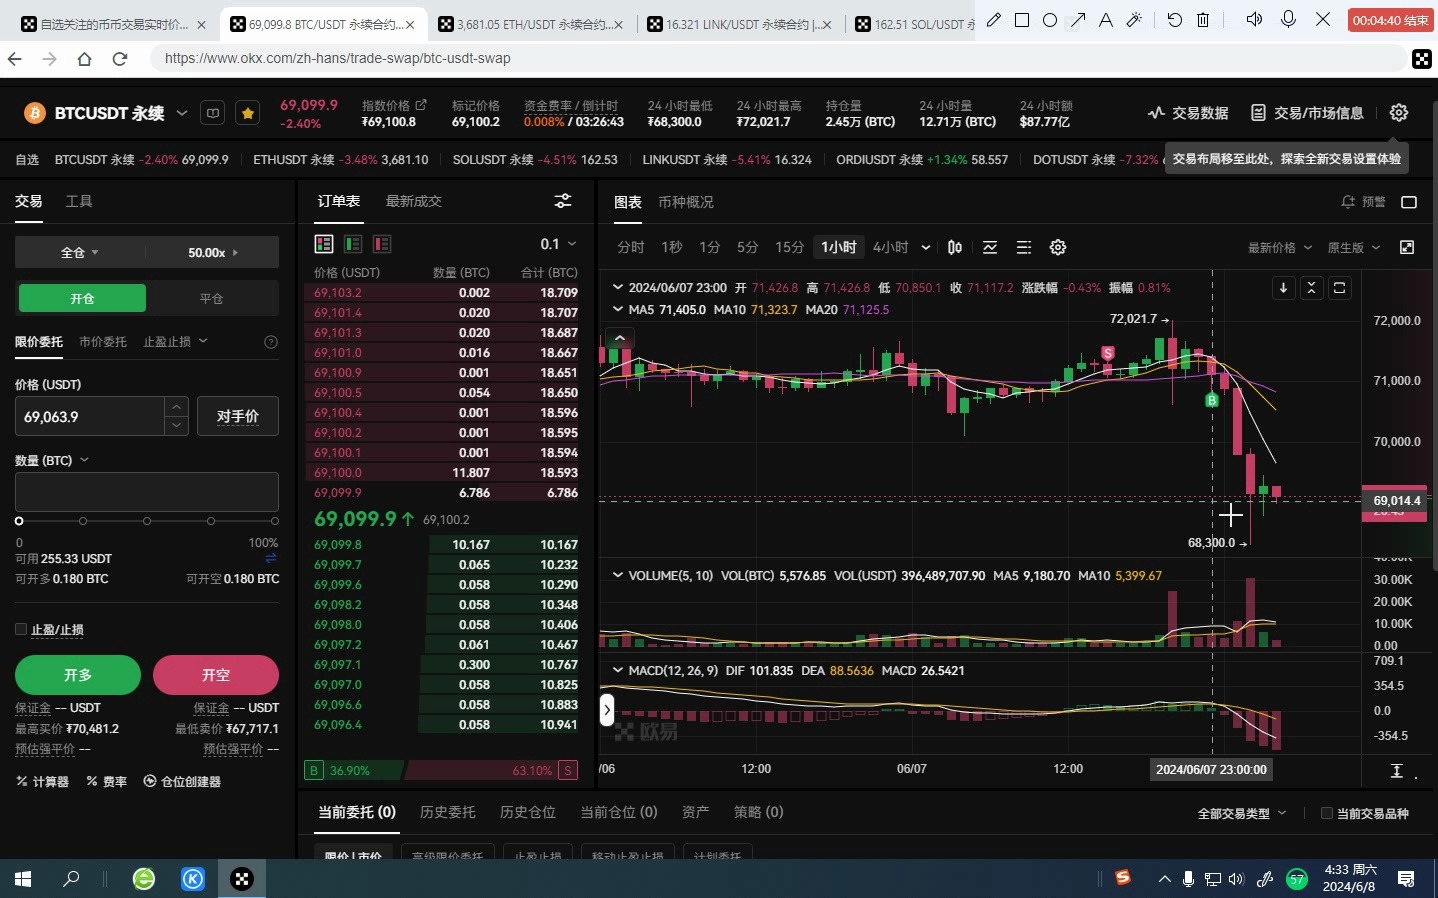Expand the 止盈止损 order type dropdown
Screen dimensions: 1438x898
click(x=175, y=342)
